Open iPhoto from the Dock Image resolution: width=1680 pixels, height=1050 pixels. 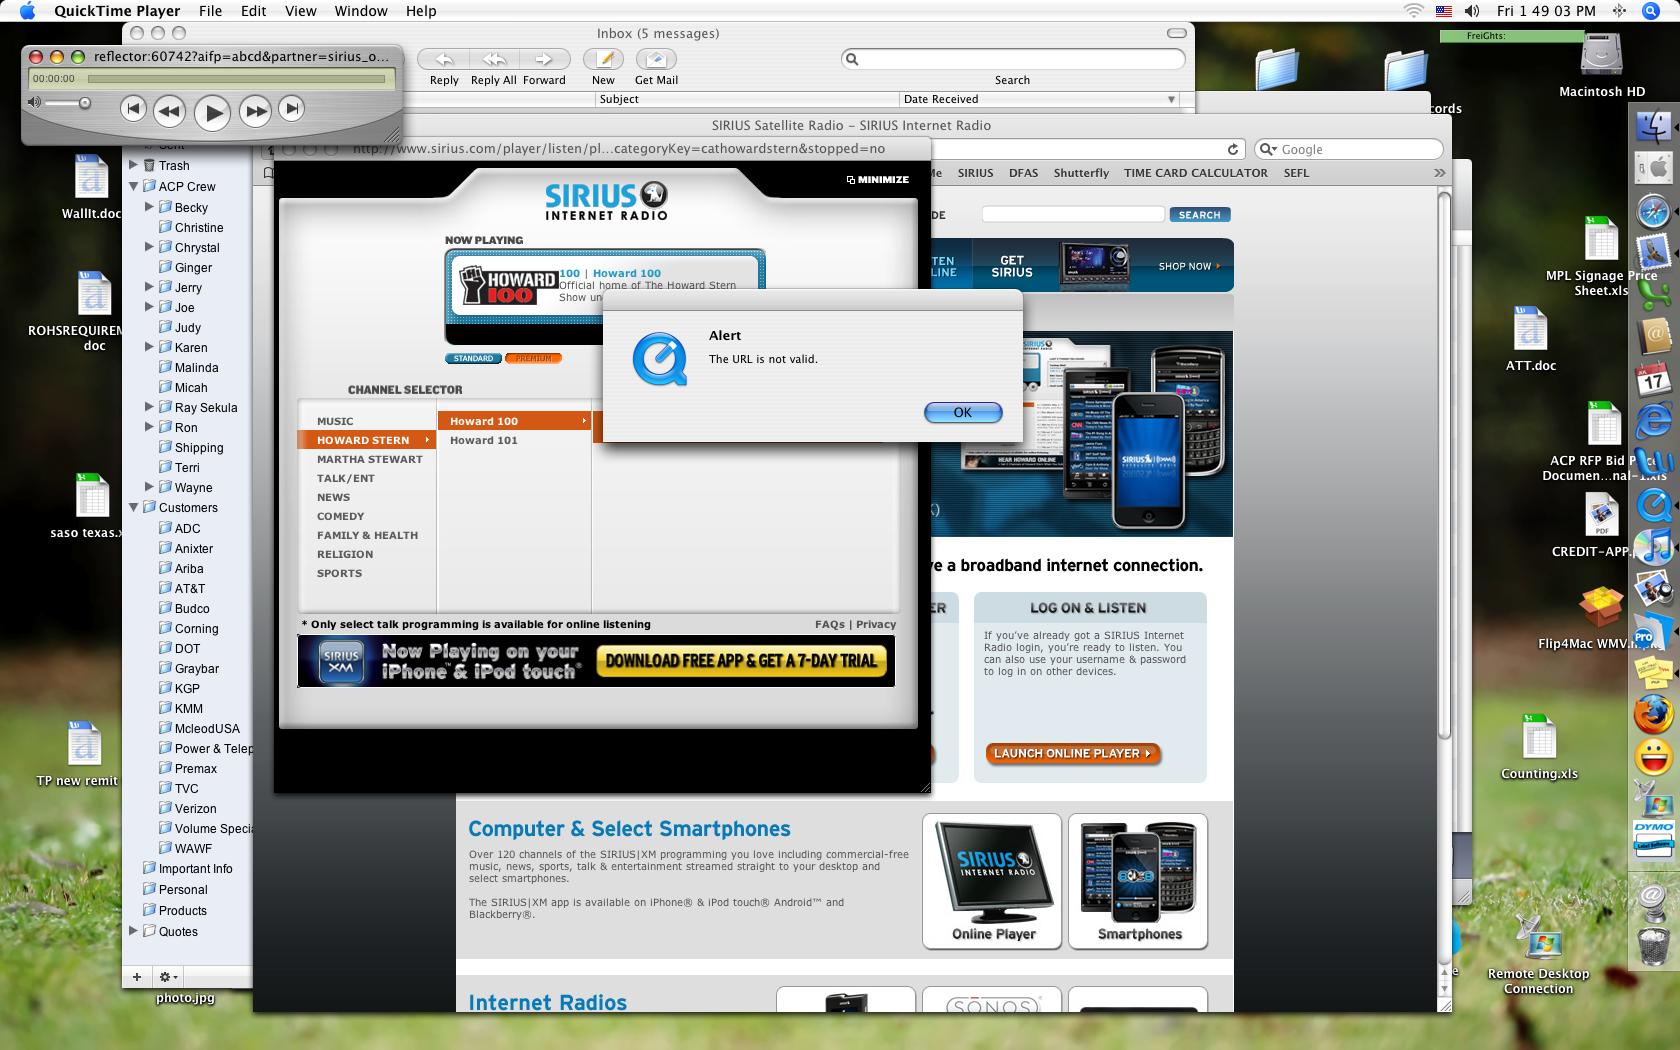point(1654,589)
